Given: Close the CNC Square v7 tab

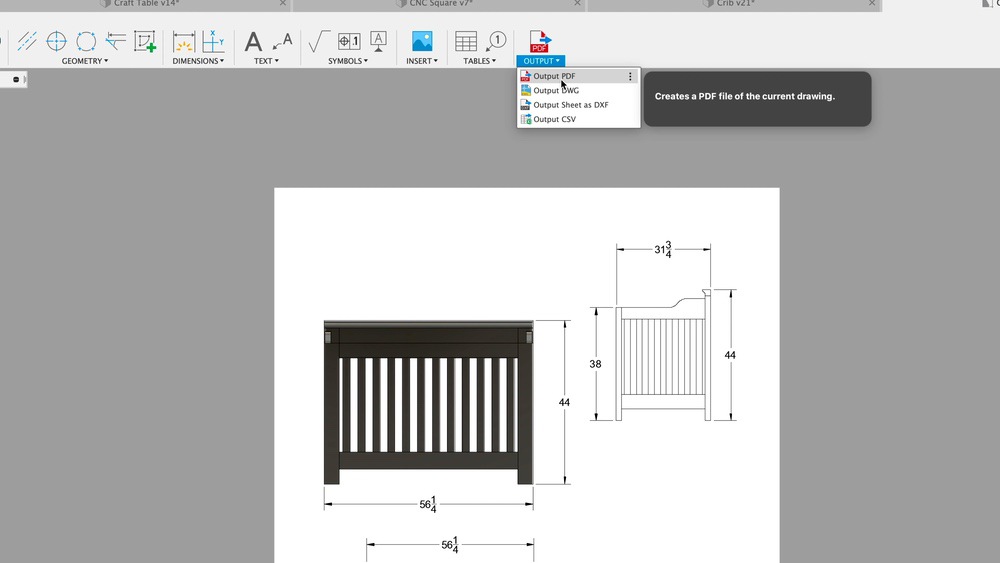Looking at the screenshot, I should coord(577,4).
